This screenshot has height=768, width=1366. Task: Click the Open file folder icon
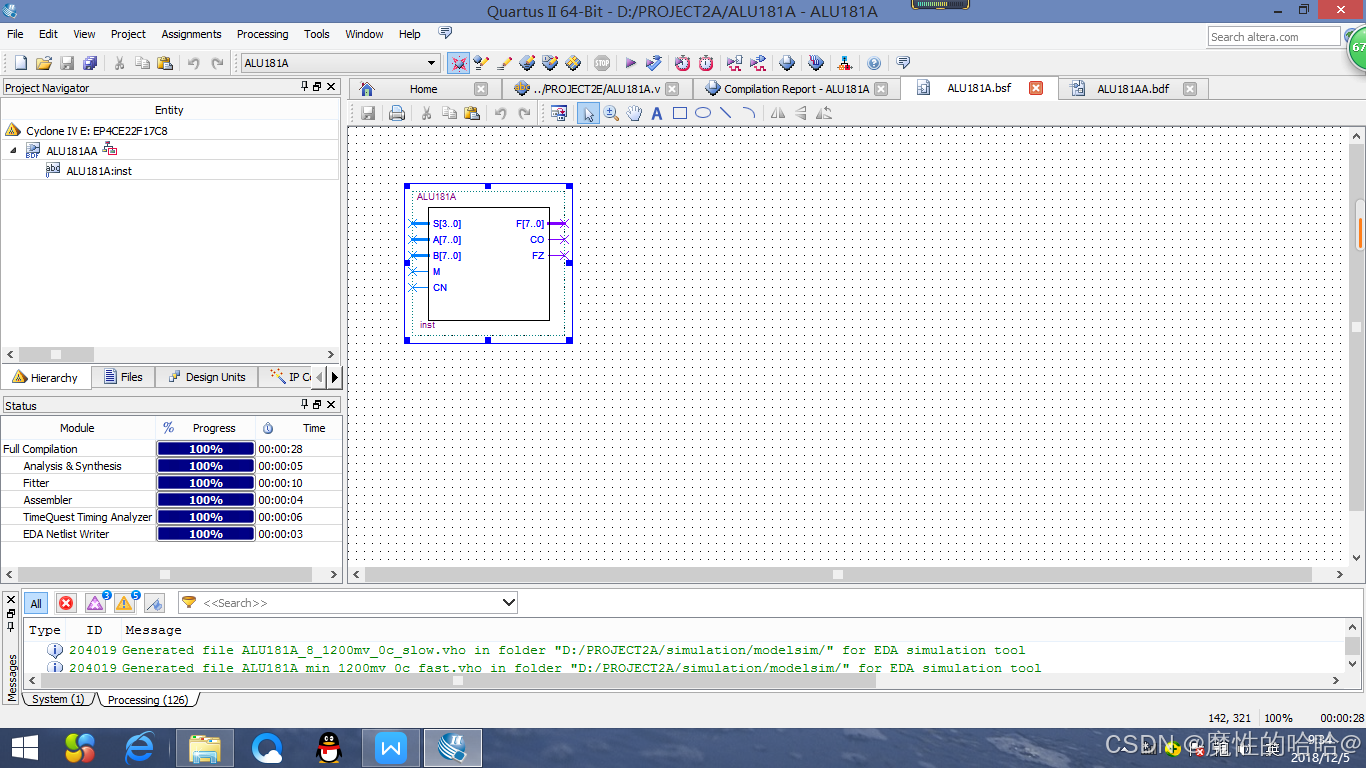coord(43,63)
